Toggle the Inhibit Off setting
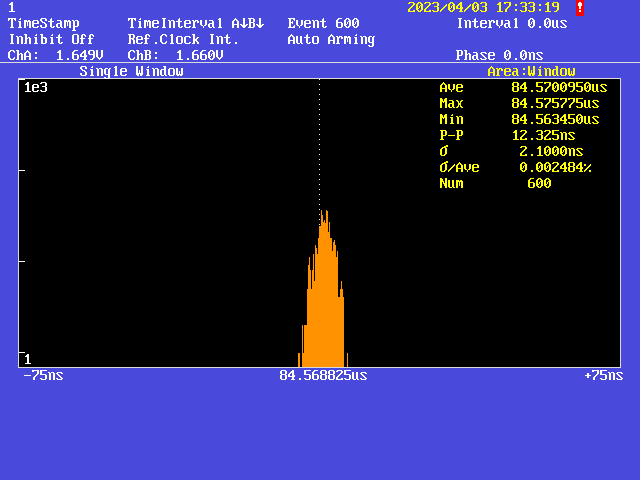Viewport: 640px width, 480px height. tap(51, 39)
